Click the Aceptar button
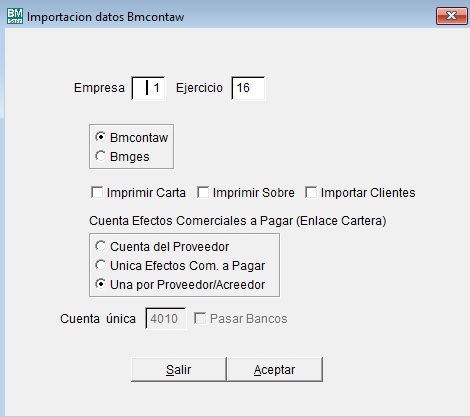This screenshot has height=417, width=470. coord(275,369)
